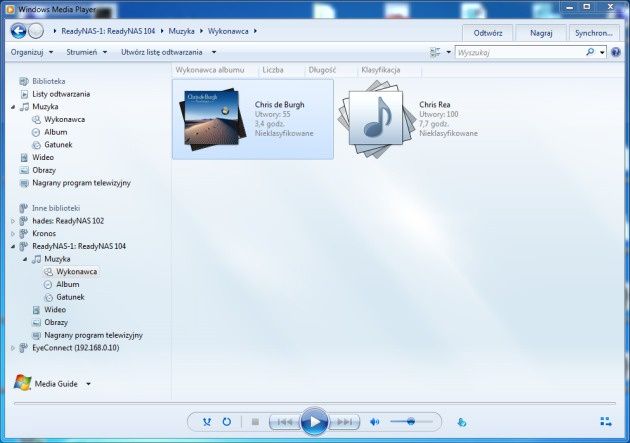Click ReadyNAS-1: ReadyNAS 104 in the breadcrumb

108,31
